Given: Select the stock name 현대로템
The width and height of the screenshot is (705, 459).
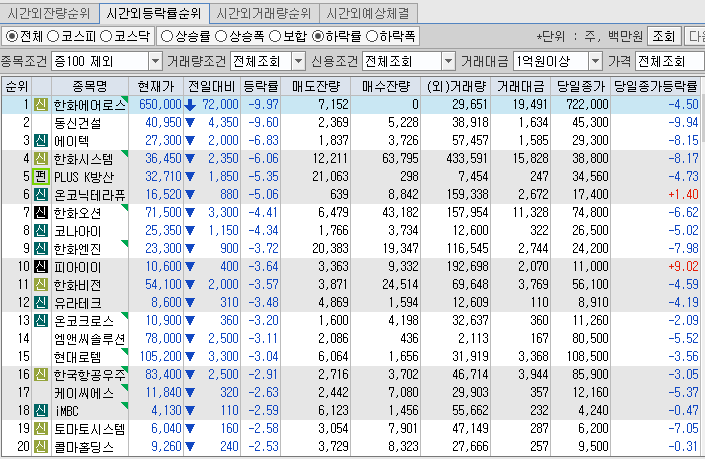Looking at the screenshot, I should [x=78, y=357].
